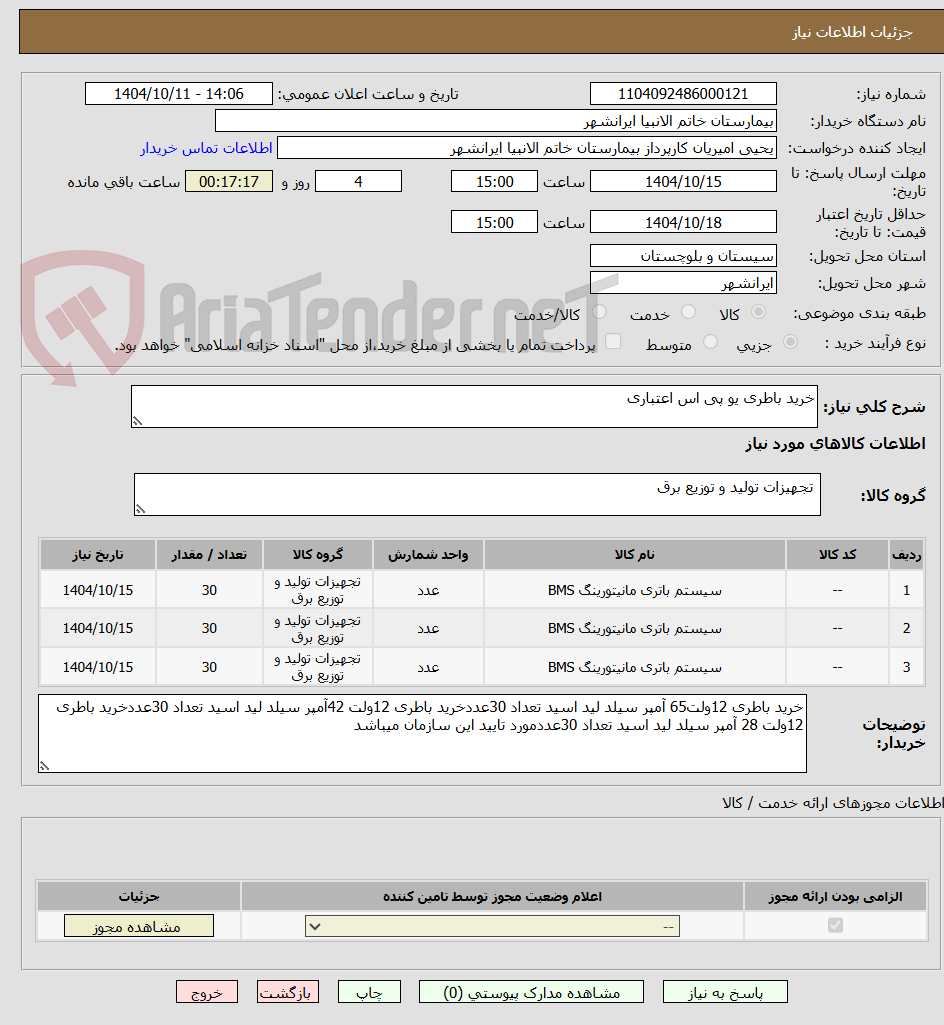Click the پاسخ به نیاز button
The height and width of the screenshot is (1025, 944).
click(x=725, y=992)
